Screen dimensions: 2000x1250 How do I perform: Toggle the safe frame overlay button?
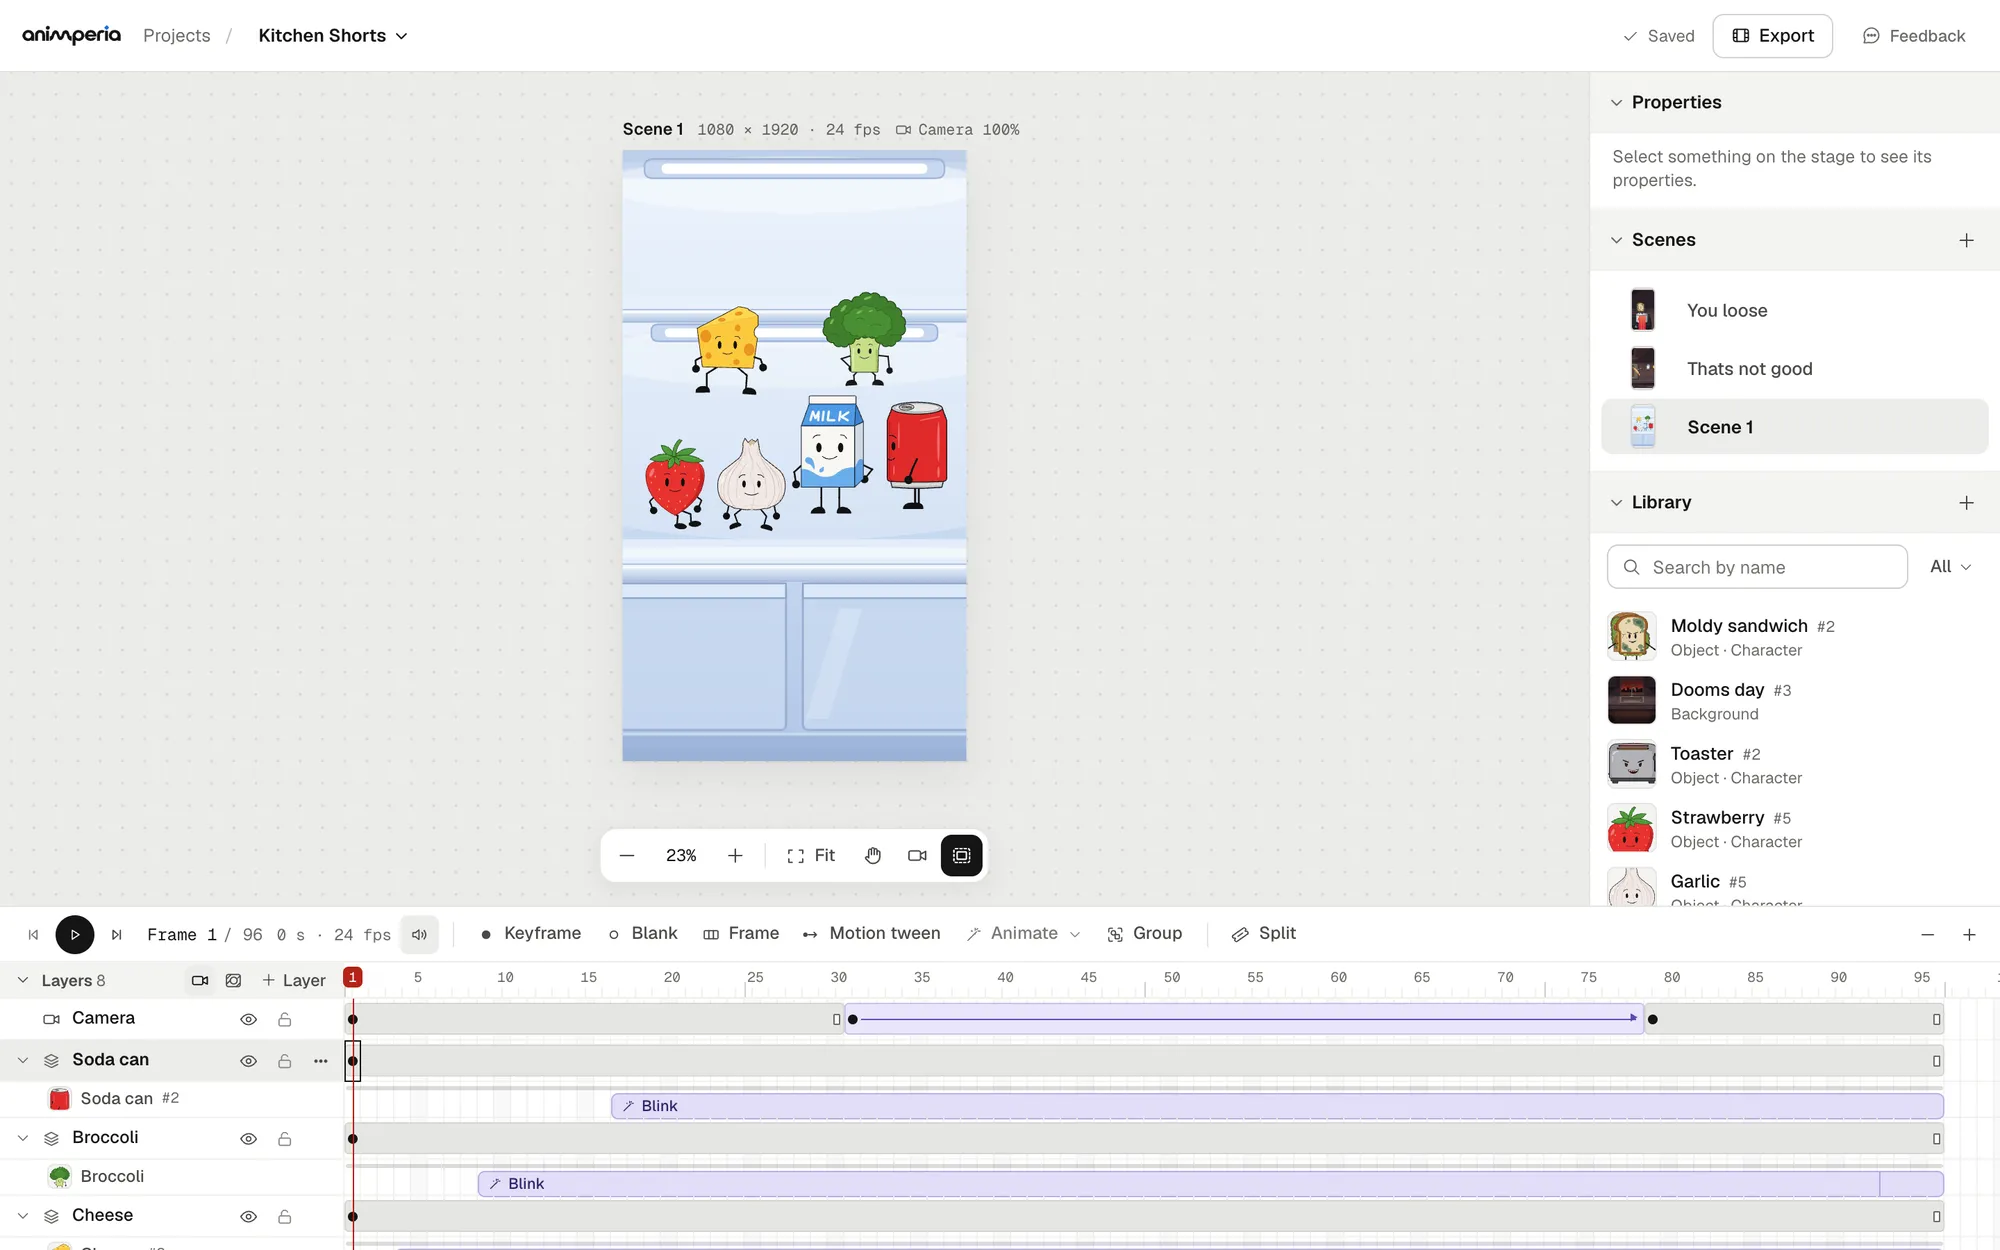click(961, 855)
